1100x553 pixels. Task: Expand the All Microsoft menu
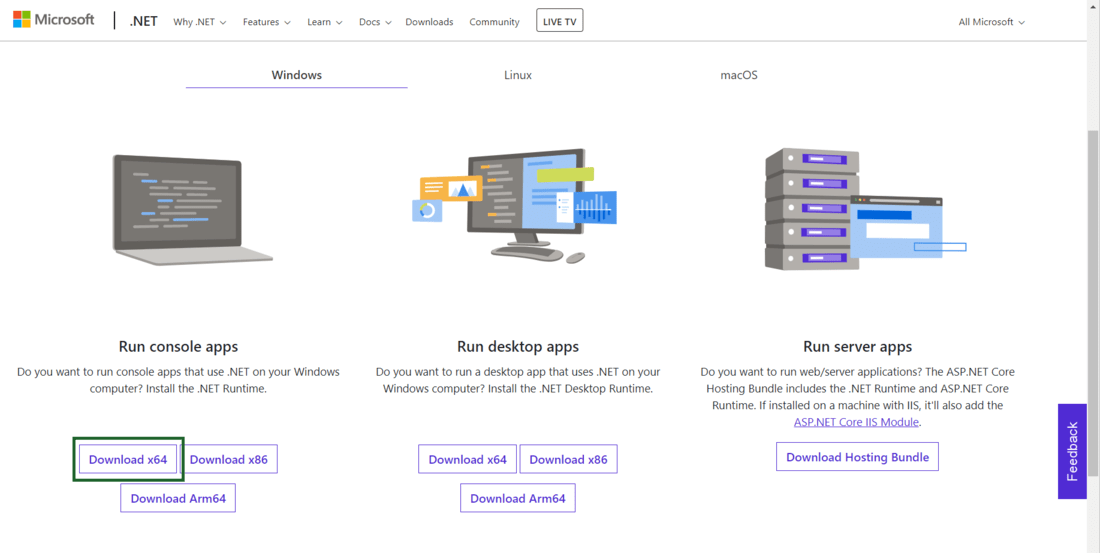[991, 22]
